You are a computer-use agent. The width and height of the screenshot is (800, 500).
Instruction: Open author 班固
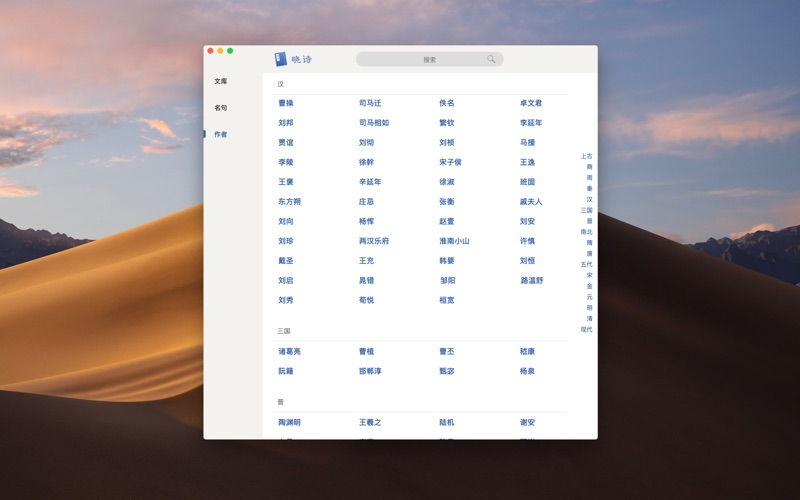(527, 182)
